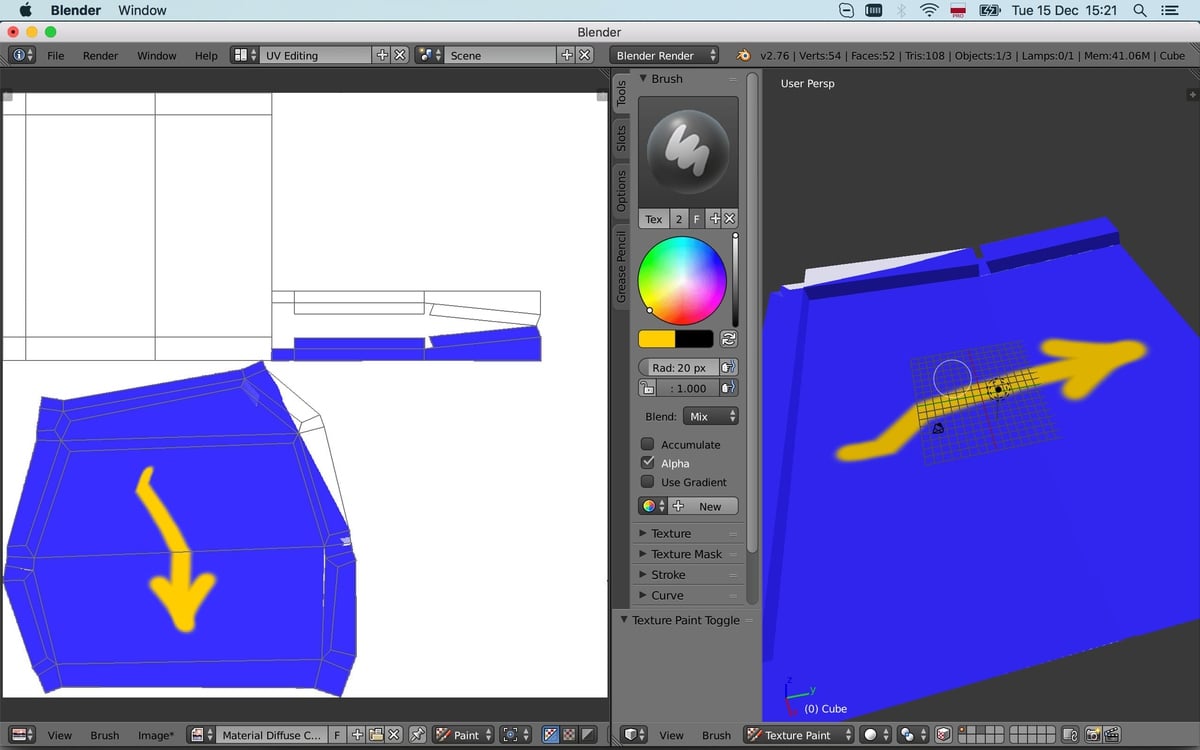Disable the Alpha checkbox

point(647,463)
